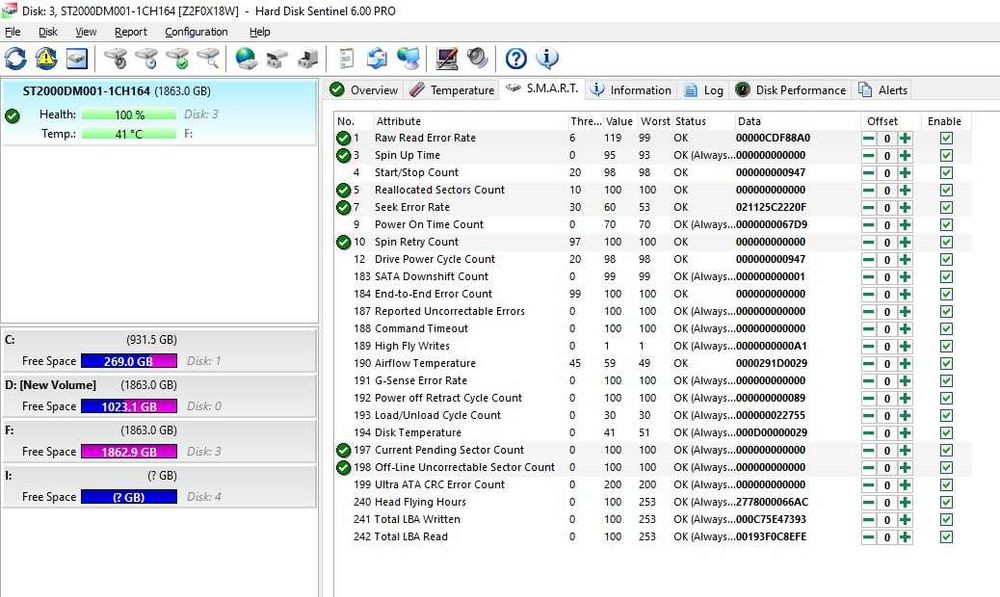Click green health checkmark beside ST2000DM001 disk
Viewport: 1000px width, 597px height.
tap(12, 116)
